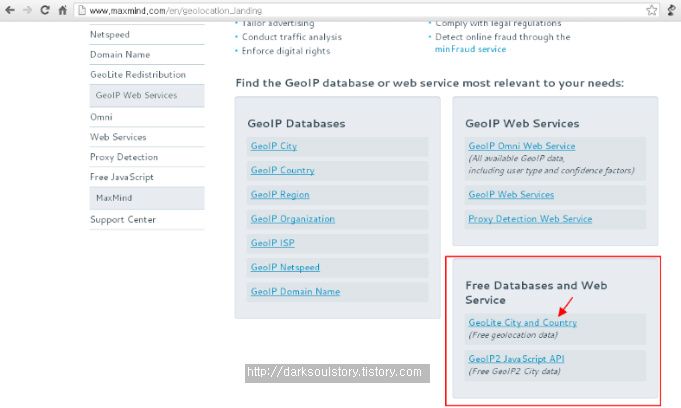
Task: Open the GeoIP Country link
Action: pos(282,170)
